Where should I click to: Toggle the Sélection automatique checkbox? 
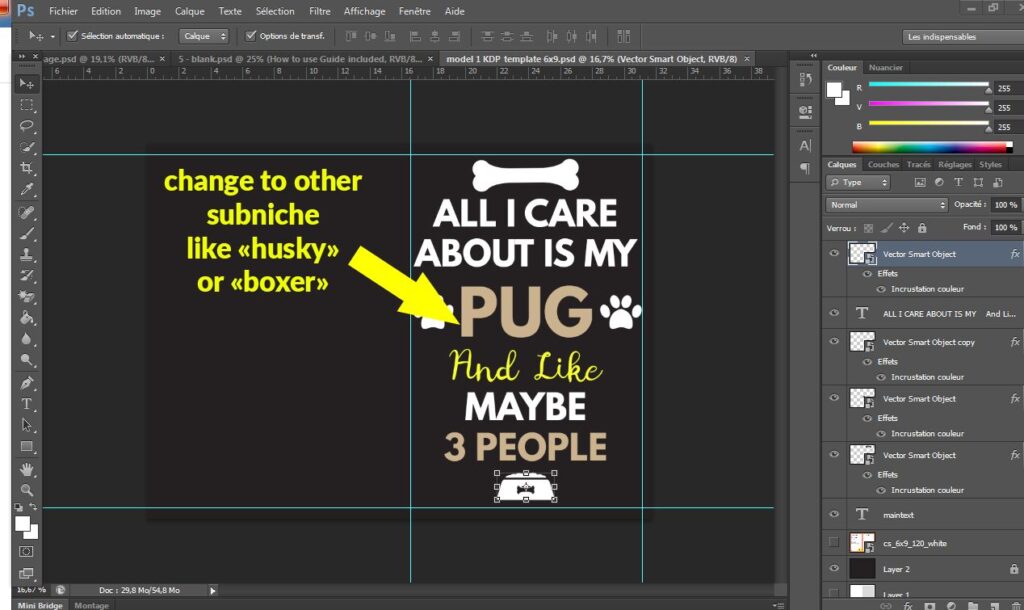[72, 36]
